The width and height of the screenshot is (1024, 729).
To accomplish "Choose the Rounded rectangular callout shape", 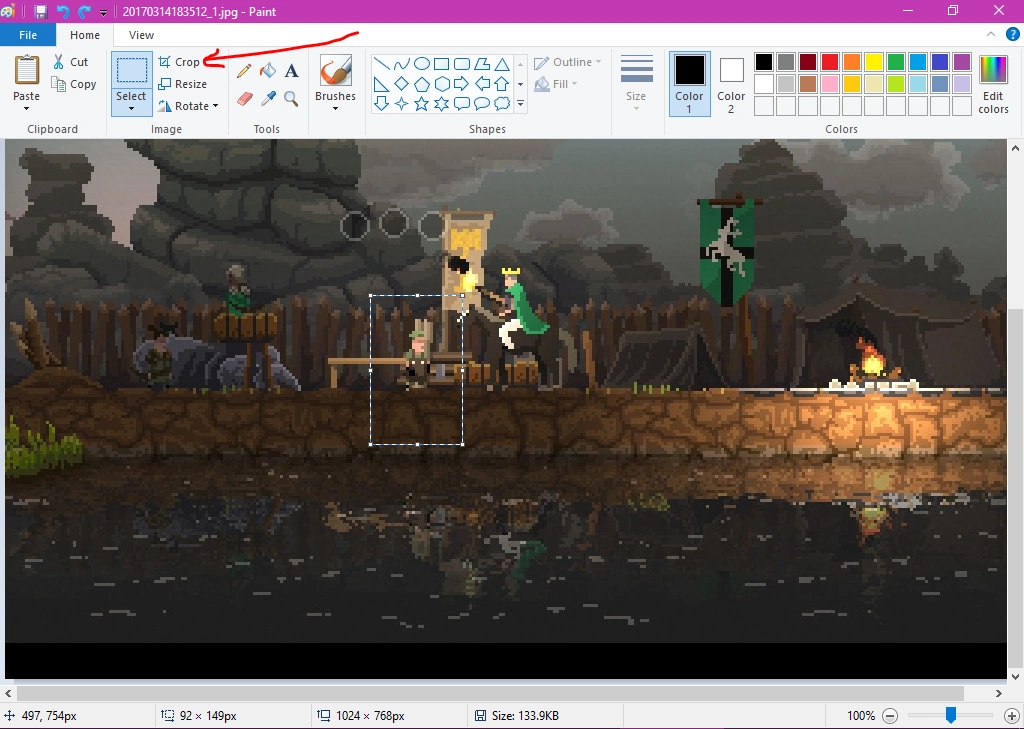I will 462,103.
